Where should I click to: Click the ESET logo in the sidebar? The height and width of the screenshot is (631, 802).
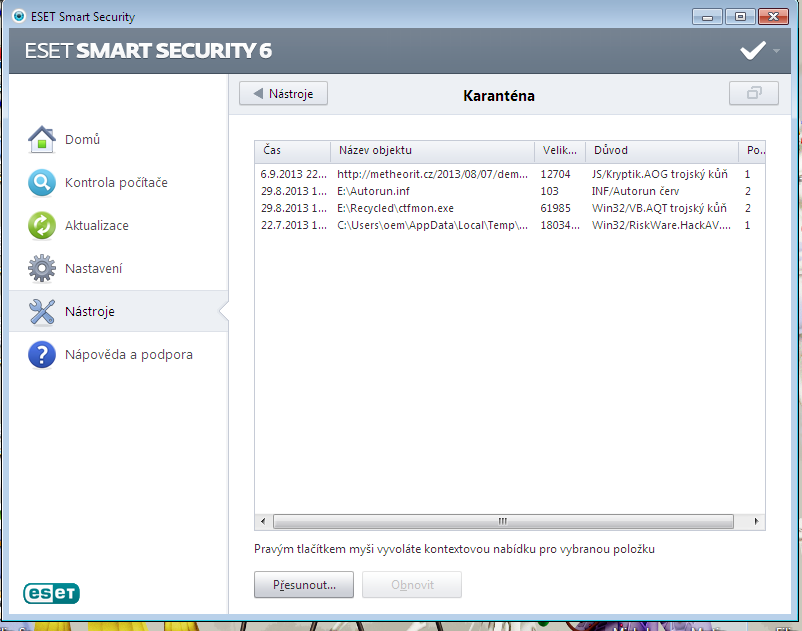pos(51,593)
